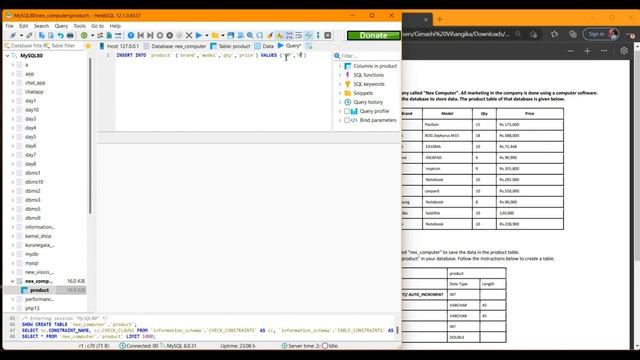The height and width of the screenshot is (360, 640).
Task: Click the zoom out minus in PDF viewer
Action: point(571,51)
